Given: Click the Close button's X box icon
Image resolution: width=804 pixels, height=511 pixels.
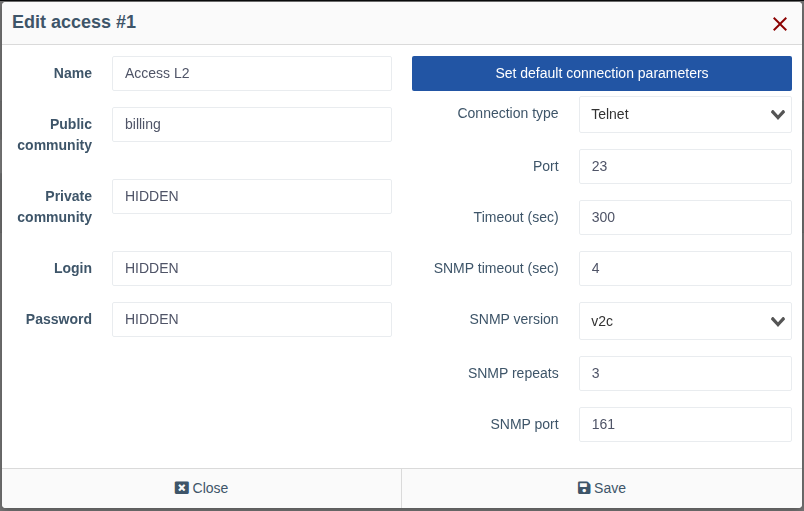Looking at the screenshot, I should click(x=182, y=487).
